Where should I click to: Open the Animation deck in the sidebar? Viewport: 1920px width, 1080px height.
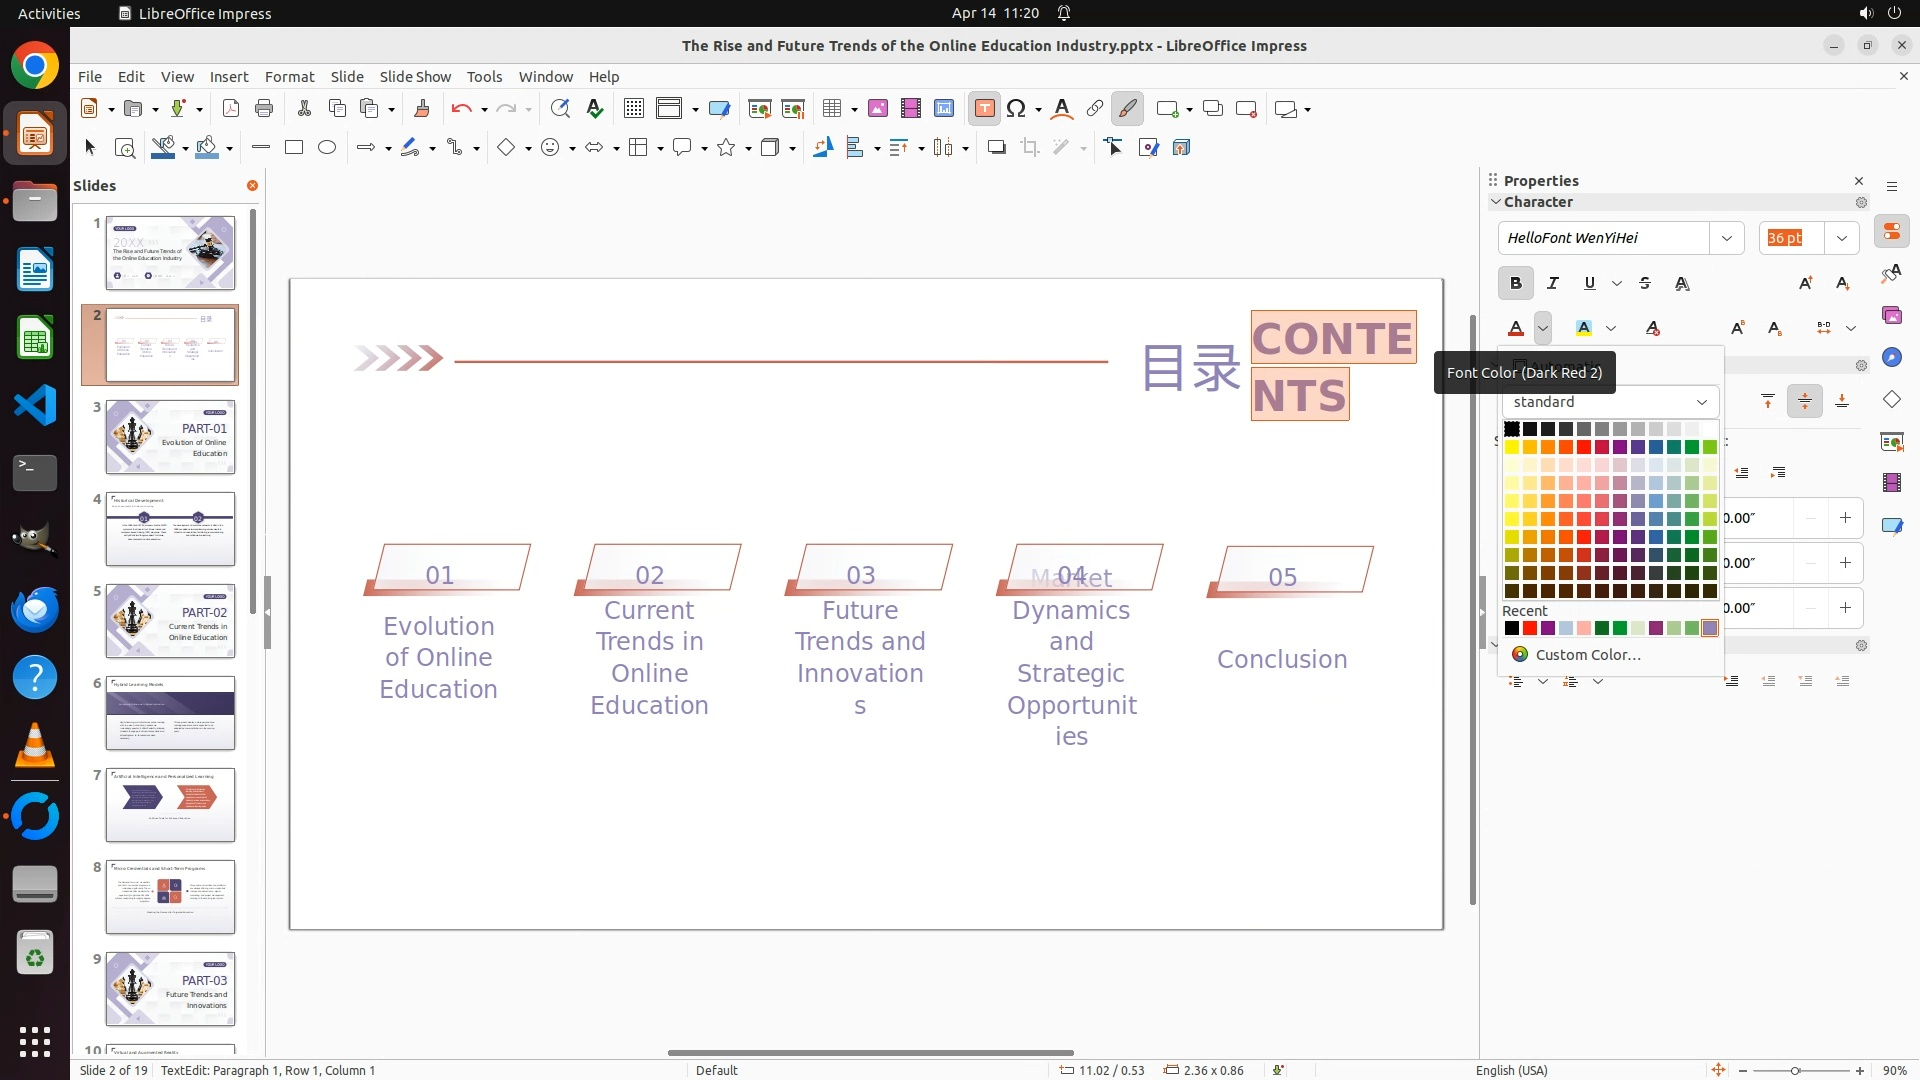coord(1891,483)
